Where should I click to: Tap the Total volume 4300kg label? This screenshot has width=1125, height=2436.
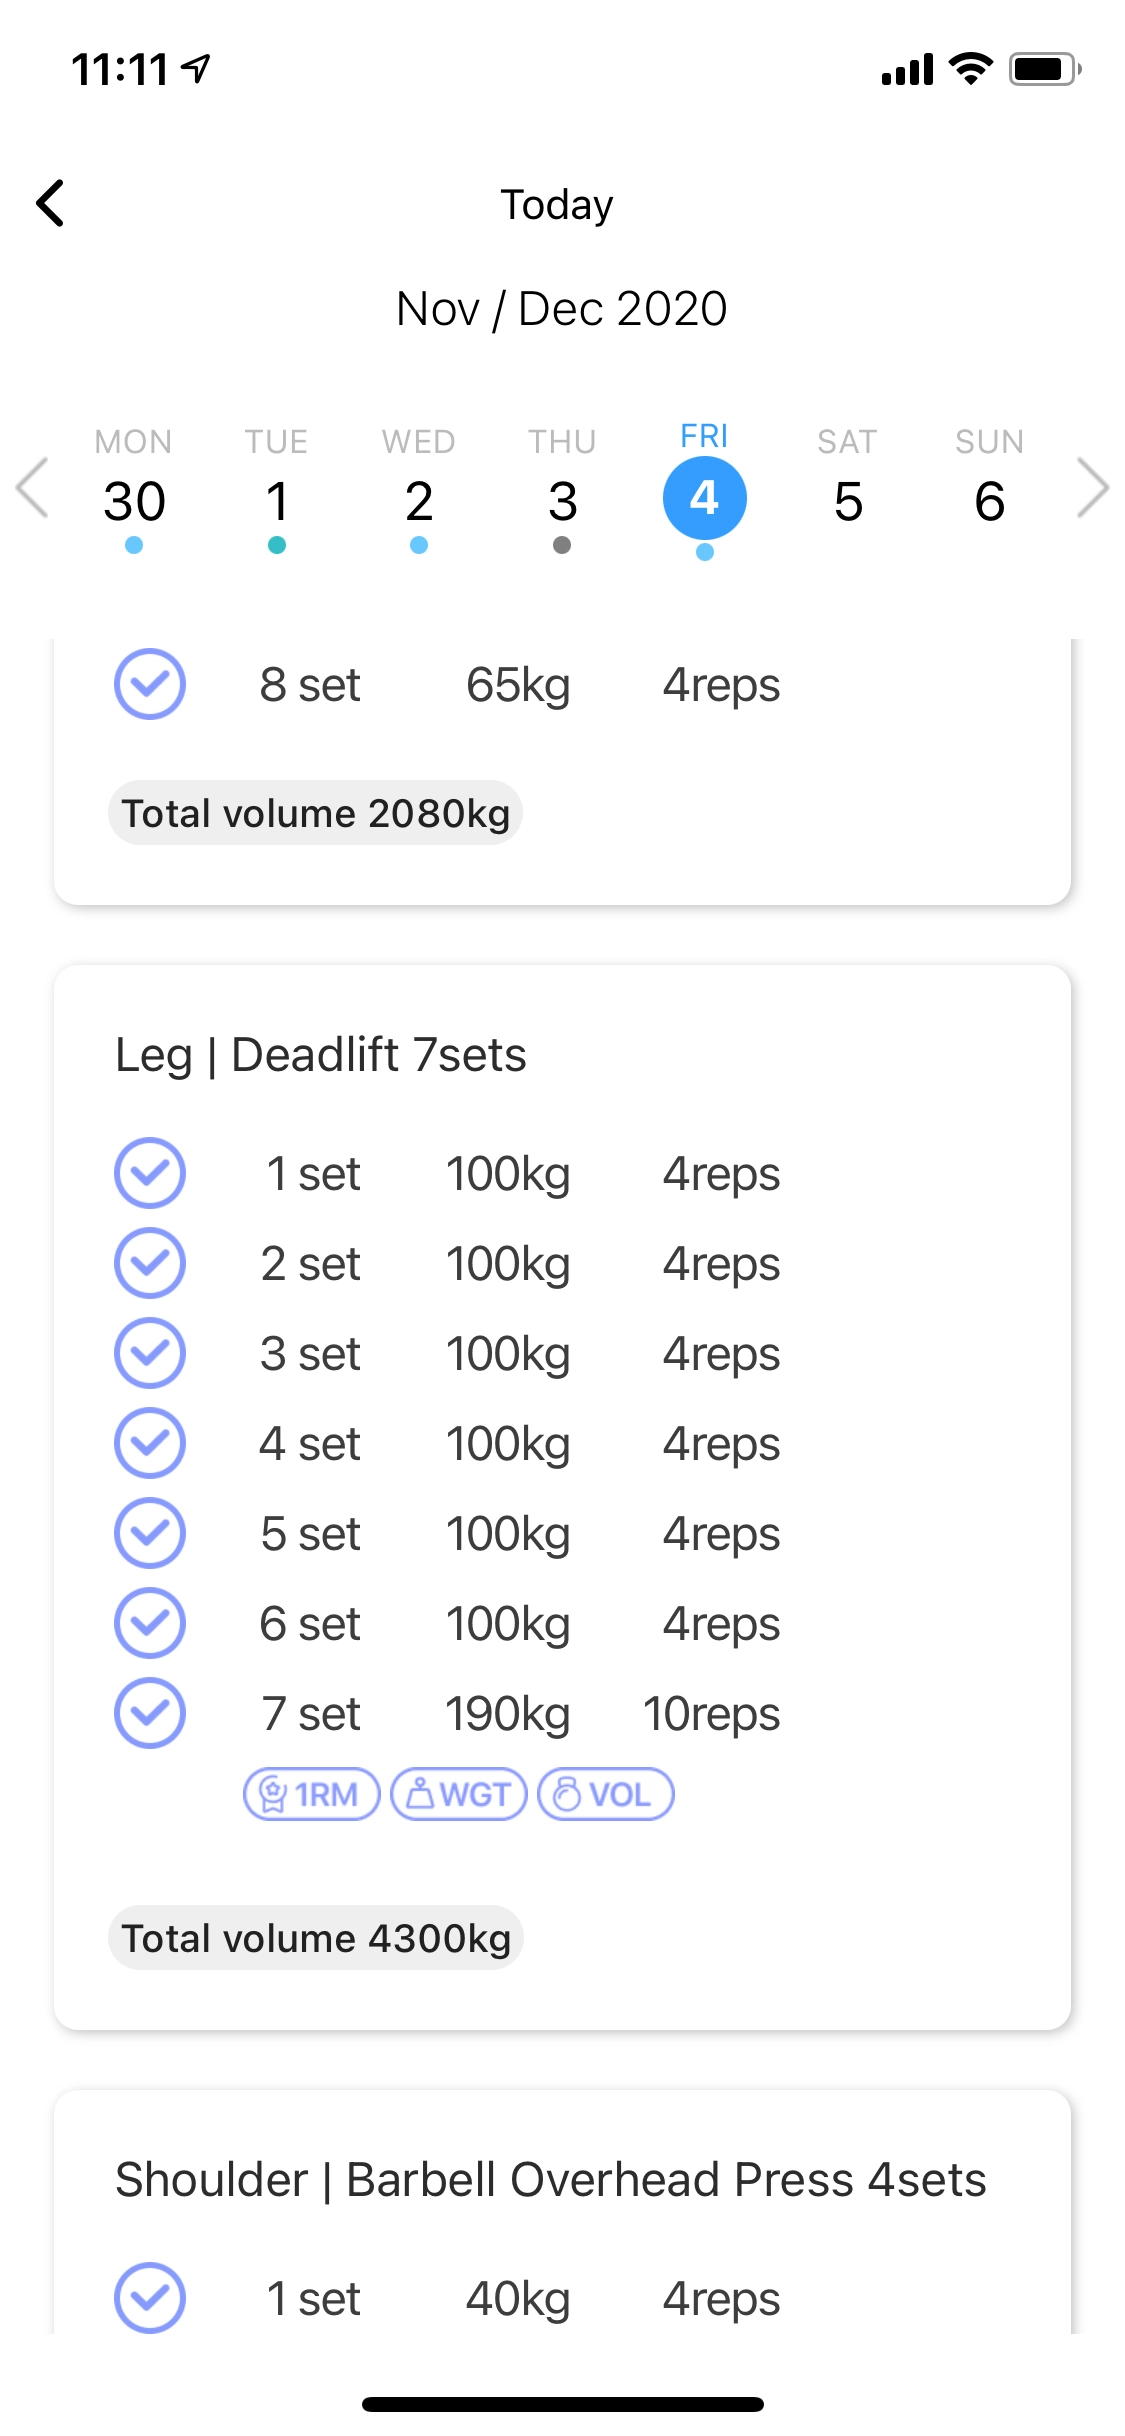coord(316,1938)
